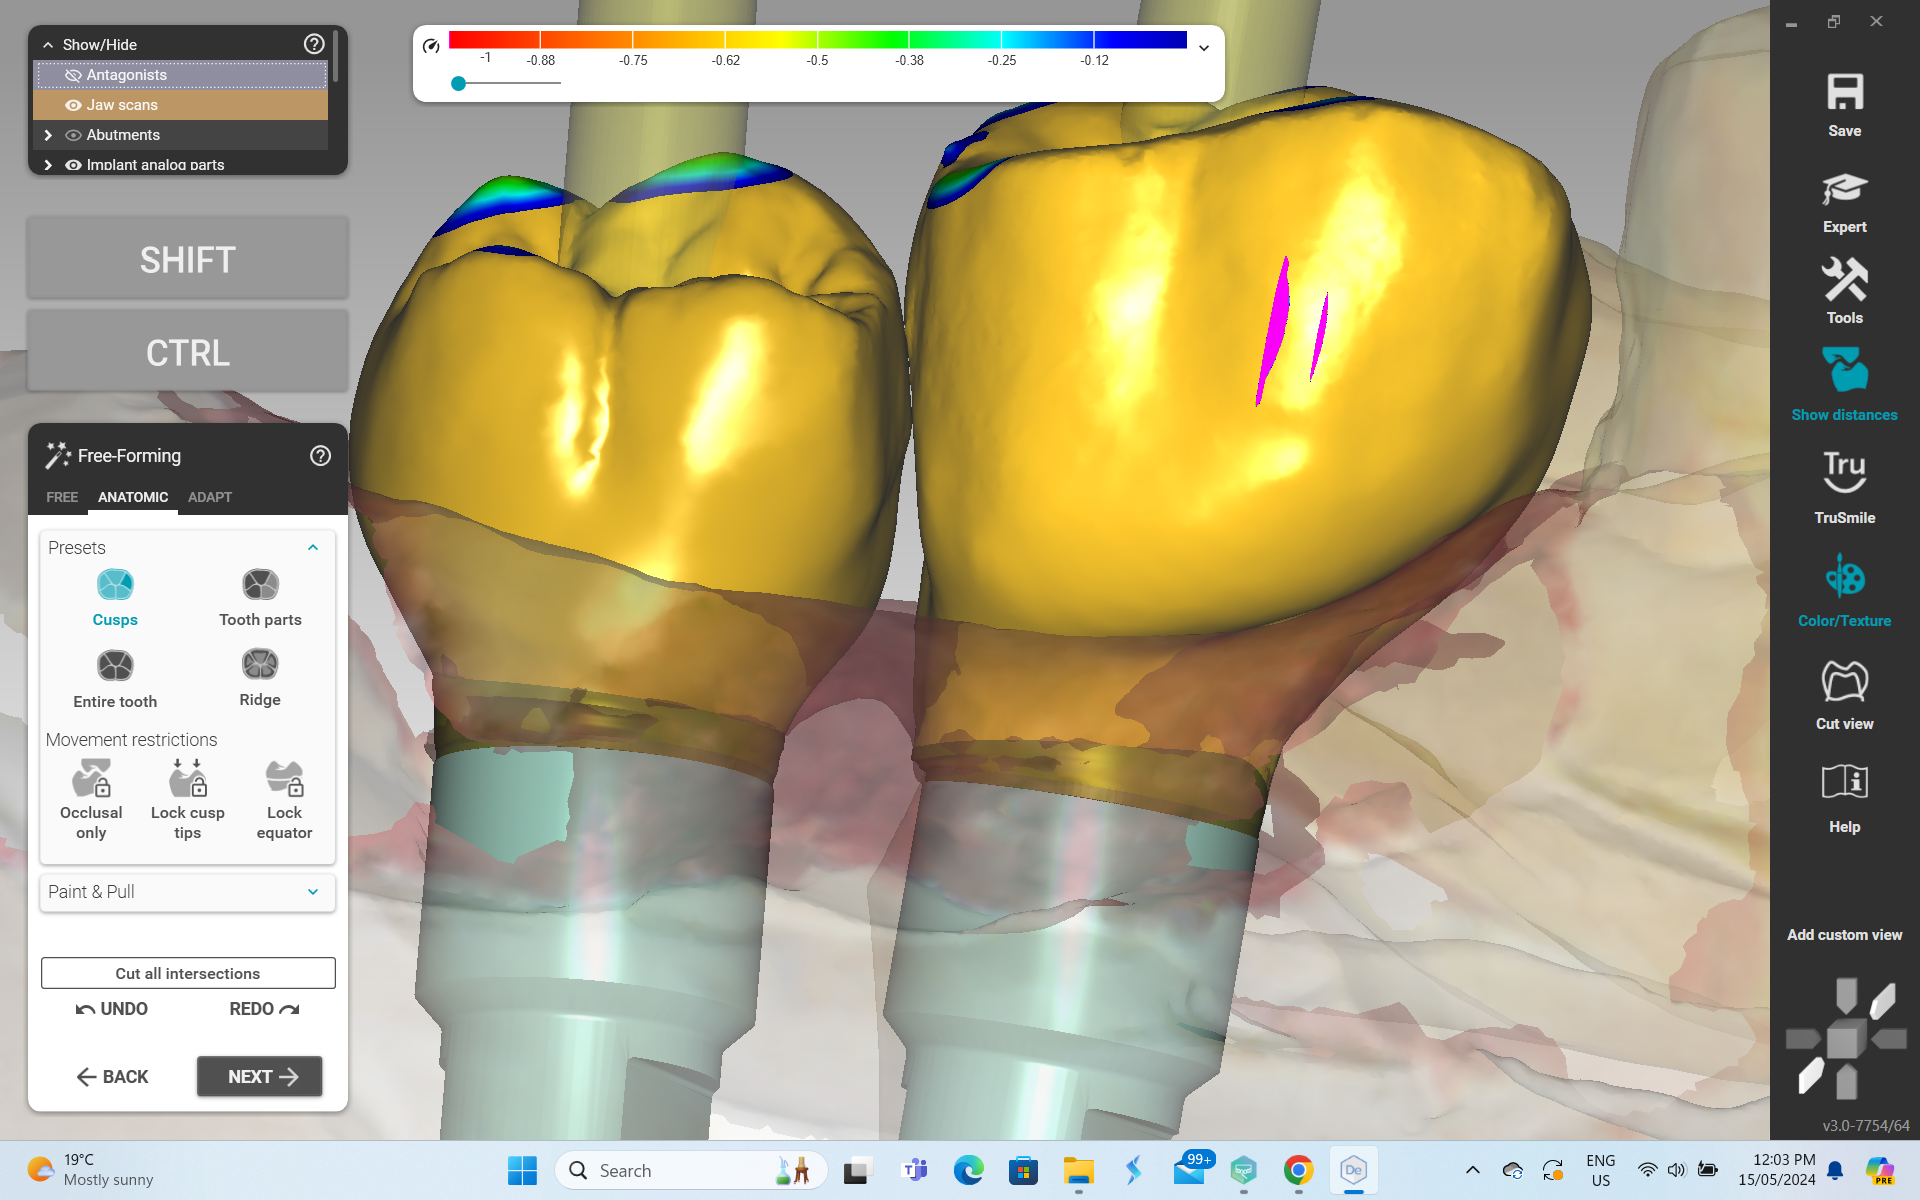Viewport: 1920px width, 1200px height.
Task: Switch to the ADAPT tab
Action: [x=209, y=497]
